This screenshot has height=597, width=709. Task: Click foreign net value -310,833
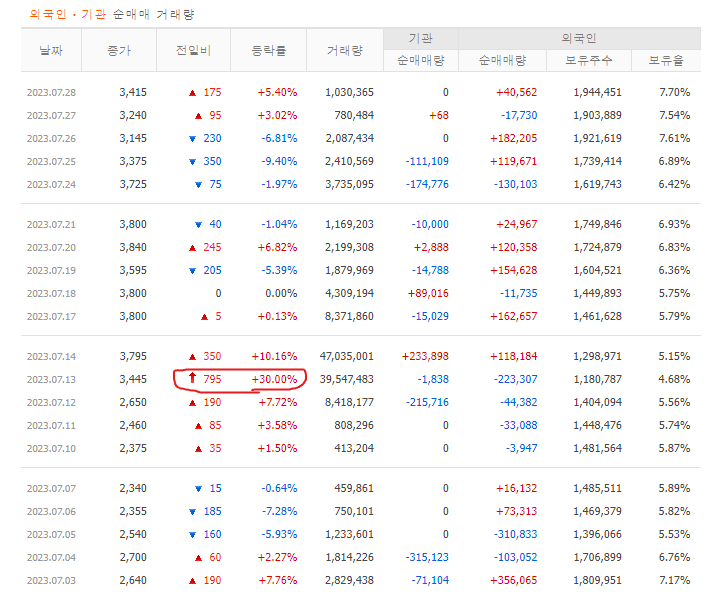515,534
